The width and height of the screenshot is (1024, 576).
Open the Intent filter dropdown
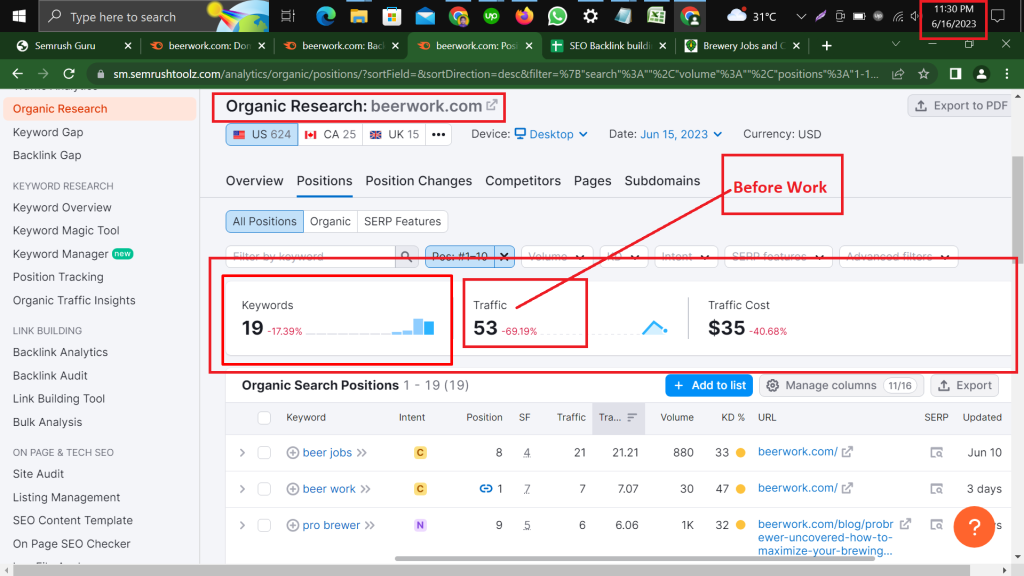pyautogui.click(x=685, y=257)
